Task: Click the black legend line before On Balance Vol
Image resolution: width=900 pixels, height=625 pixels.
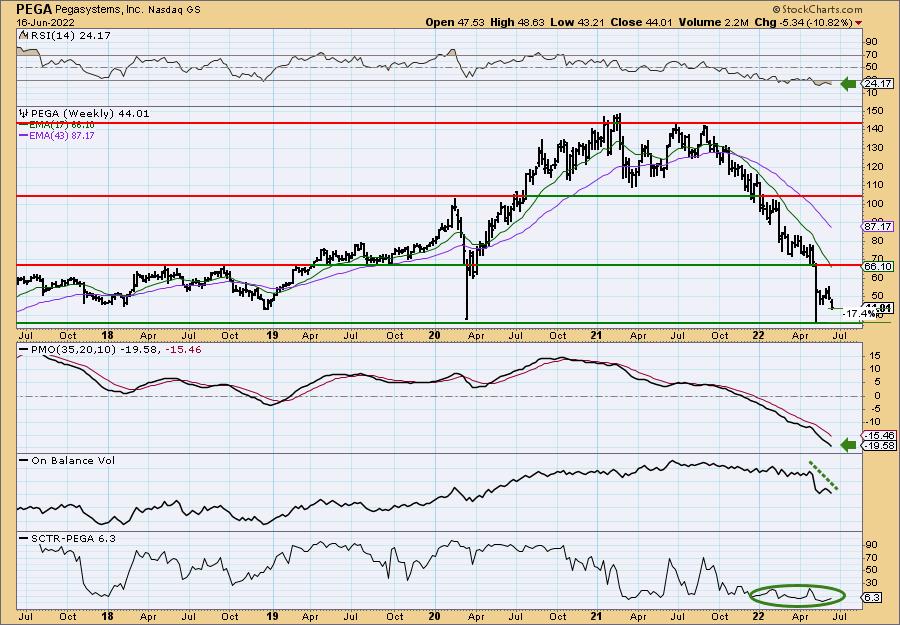Action: pyautogui.click(x=23, y=460)
